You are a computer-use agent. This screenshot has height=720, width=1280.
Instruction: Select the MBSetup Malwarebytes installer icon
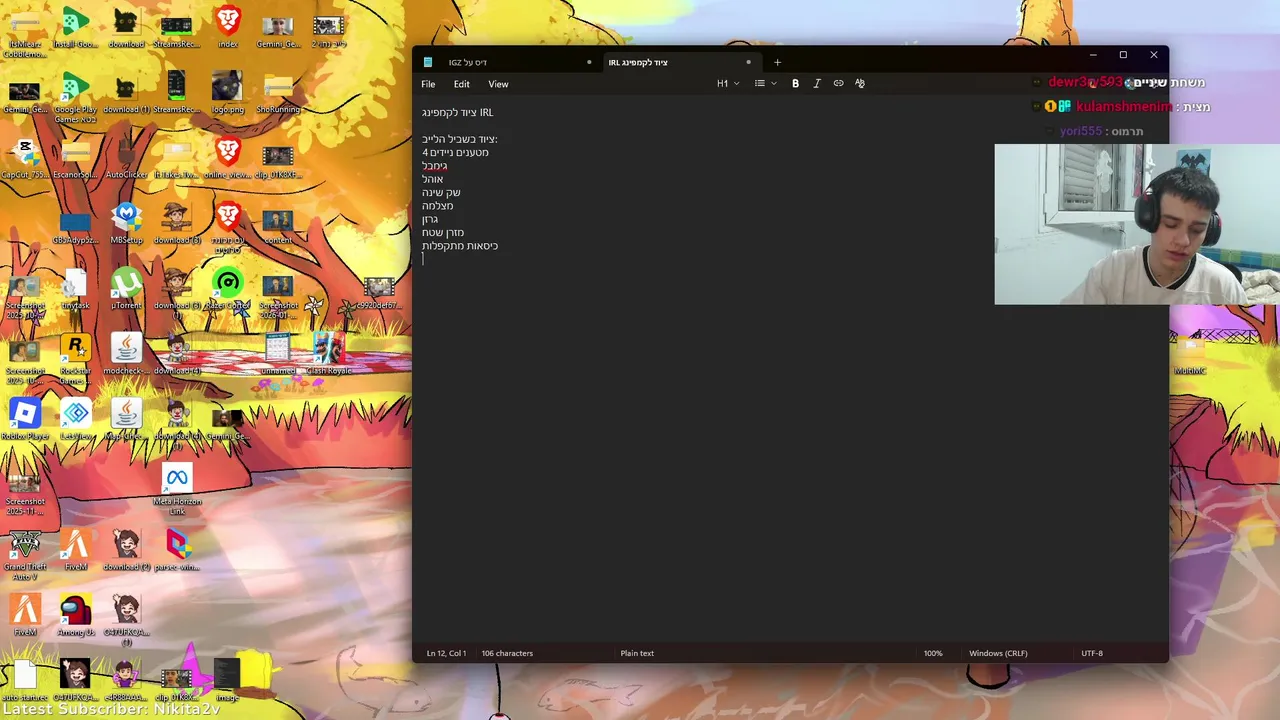click(x=126, y=224)
